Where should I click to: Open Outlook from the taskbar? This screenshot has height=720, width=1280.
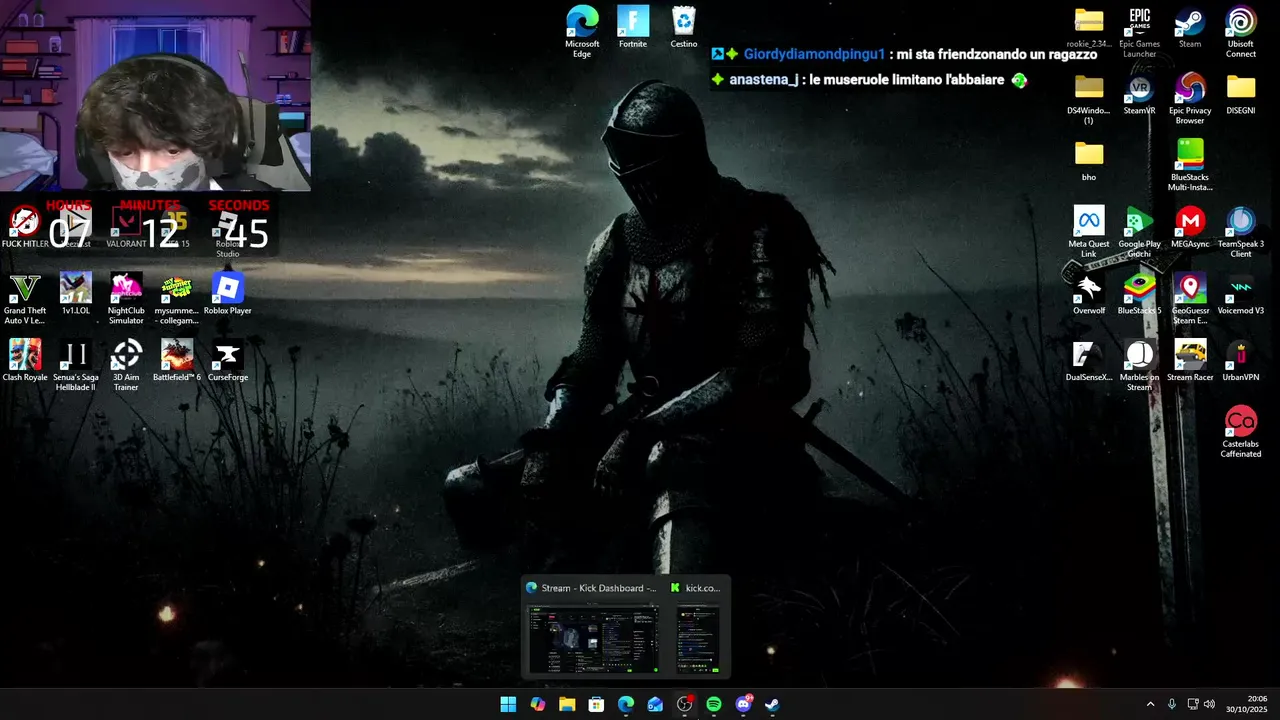point(655,704)
